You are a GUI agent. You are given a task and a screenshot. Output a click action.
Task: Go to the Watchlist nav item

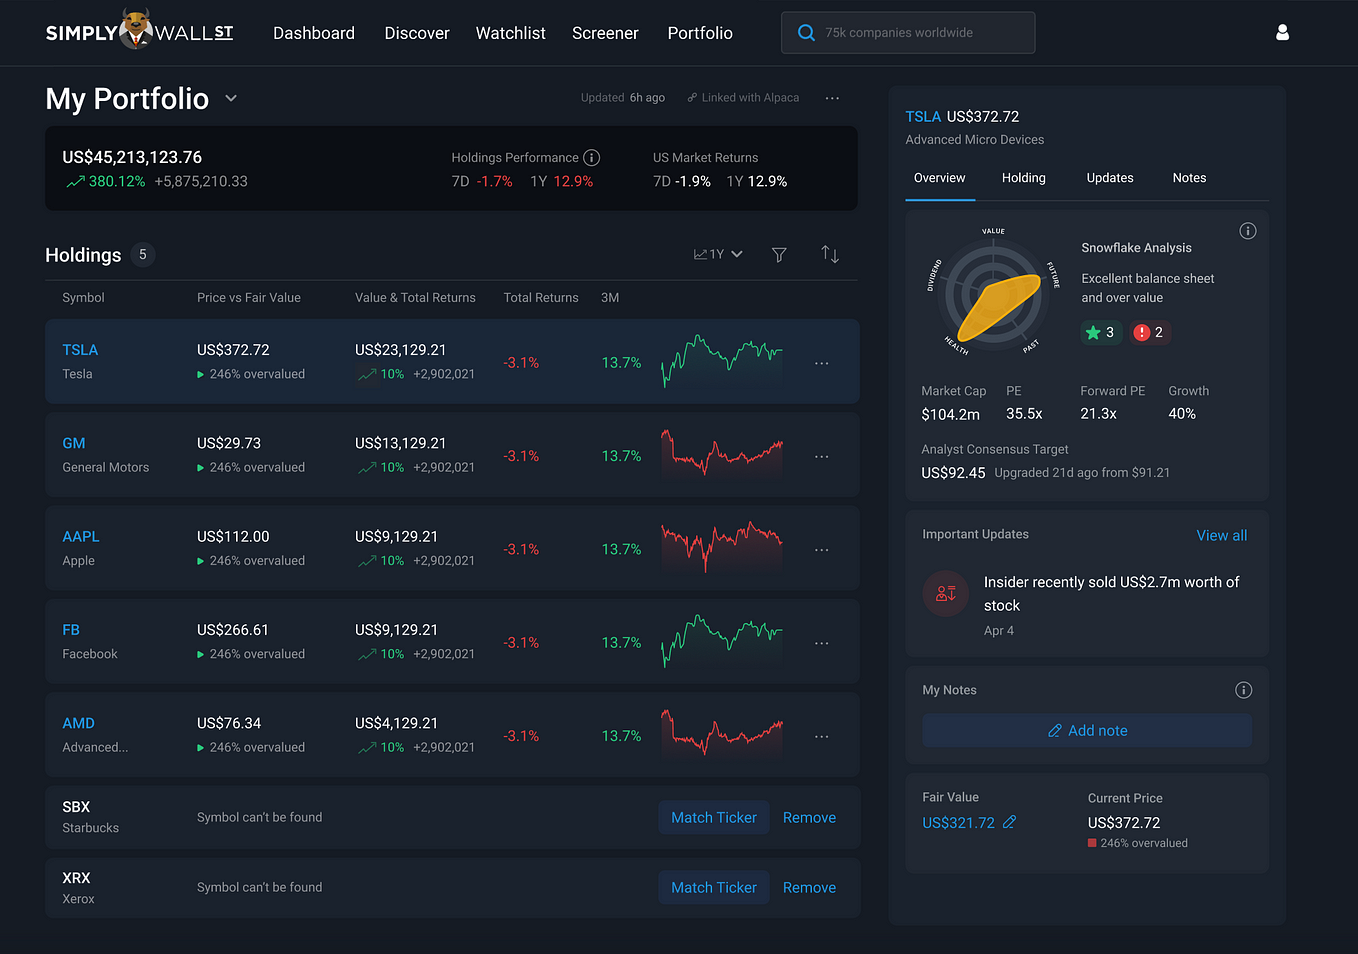point(511,33)
